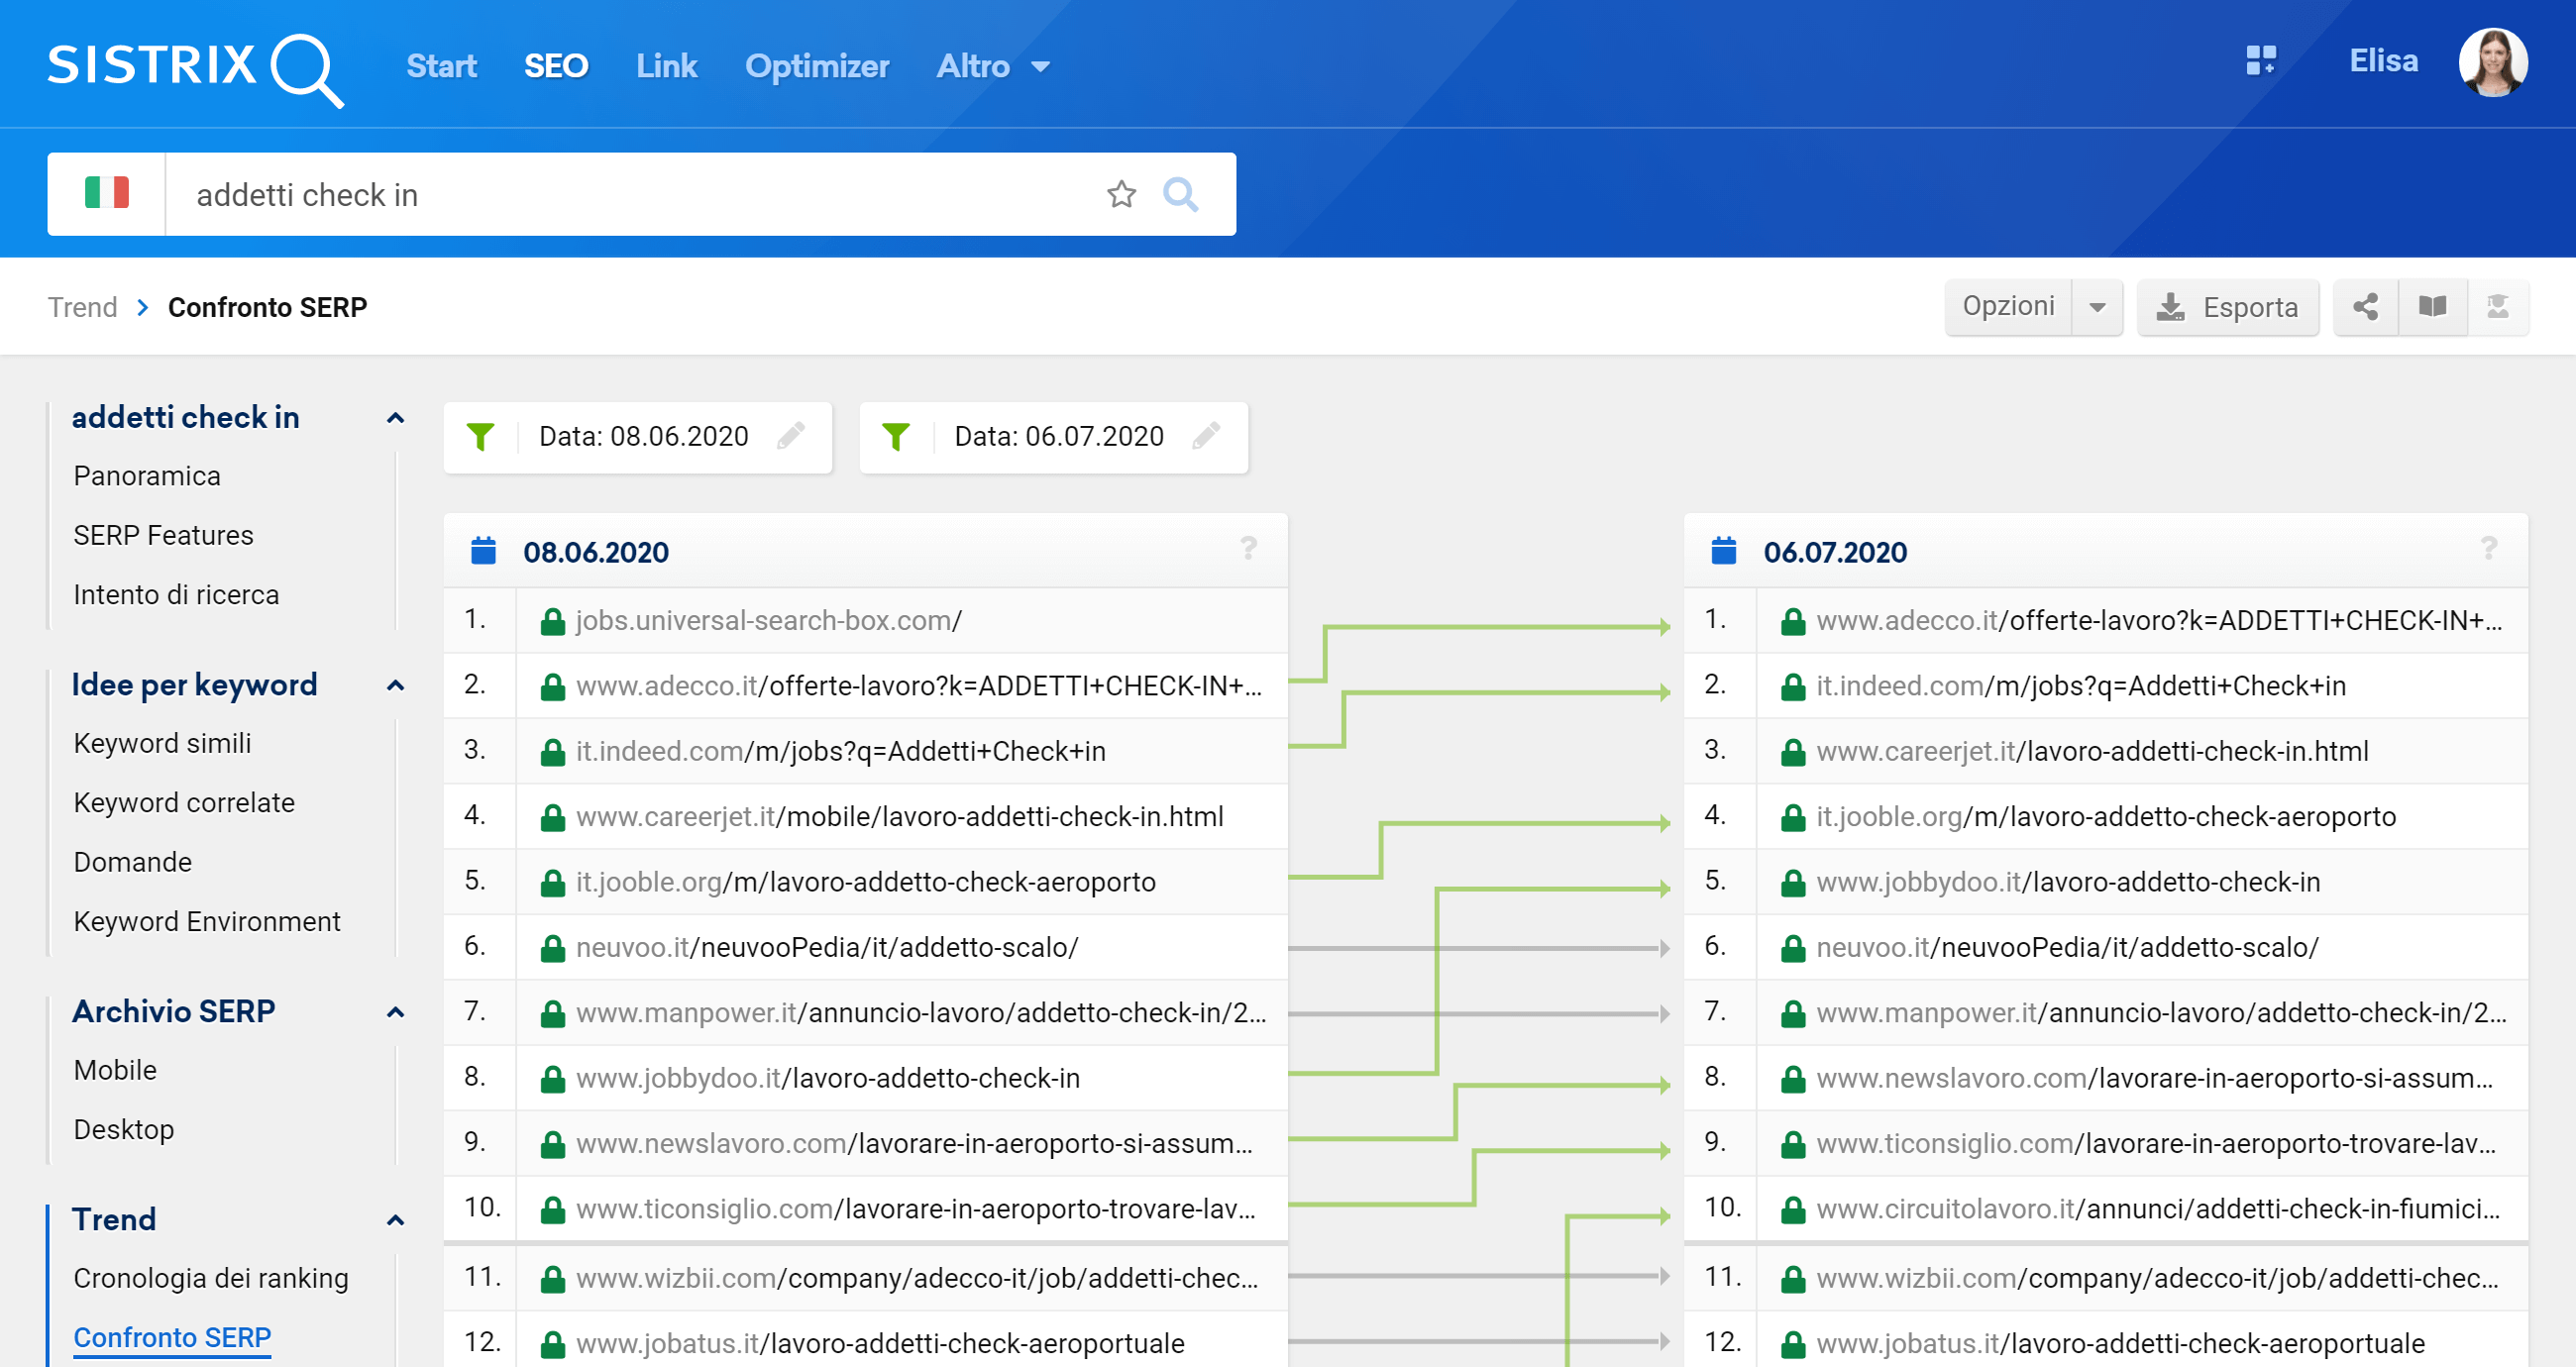Click the filter funnel for 08.06.2020
2576x1367 pixels.
pyautogui.click(x=481, y=437)
